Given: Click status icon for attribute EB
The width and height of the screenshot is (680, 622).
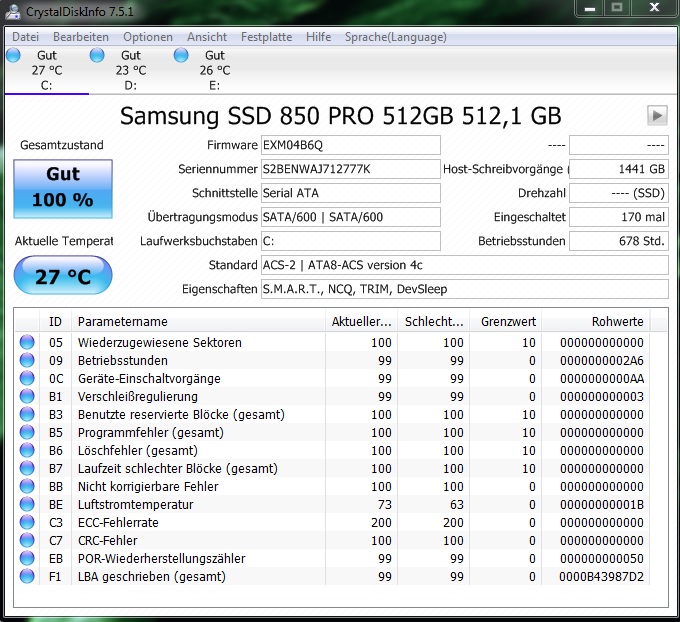Looking at the screenshot, I should (x=27, y=558).
